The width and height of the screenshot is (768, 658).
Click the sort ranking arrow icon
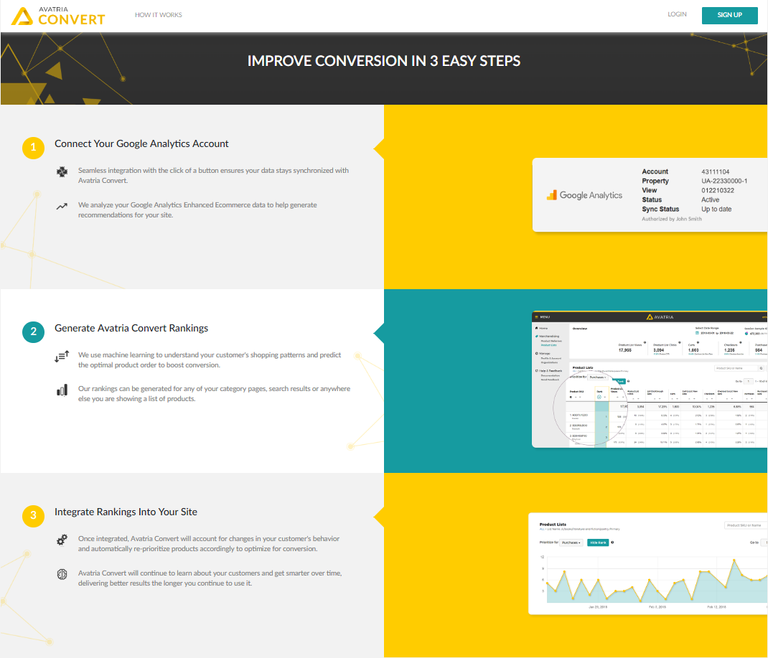pyautogui.click(x=62, y=356)
